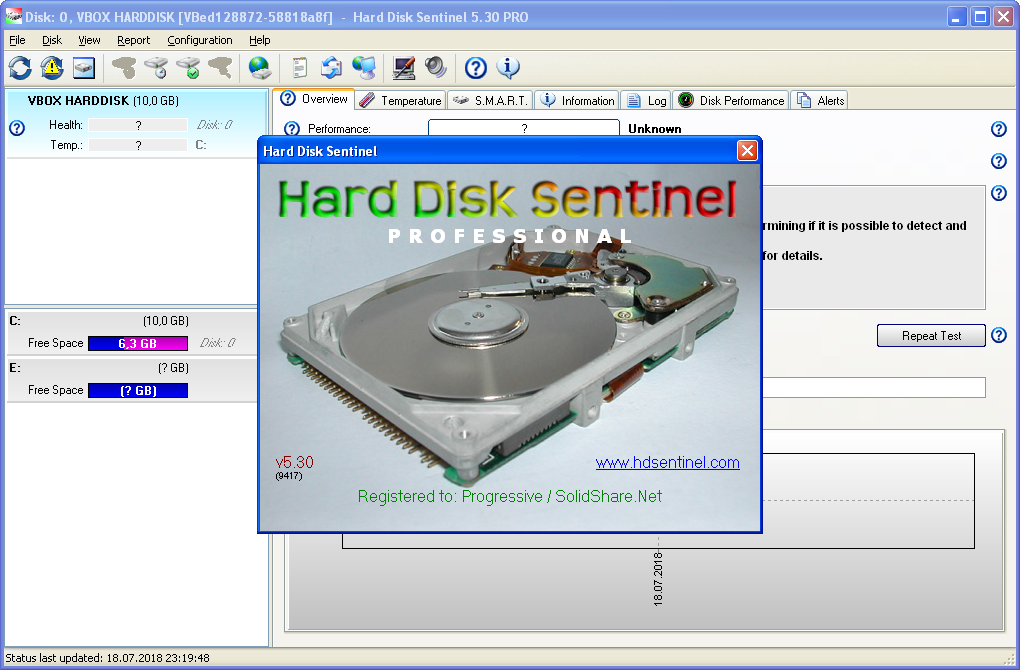Click the disk with clock toolbar icon
Screen dimensions: 1020x670
[156, 68]
